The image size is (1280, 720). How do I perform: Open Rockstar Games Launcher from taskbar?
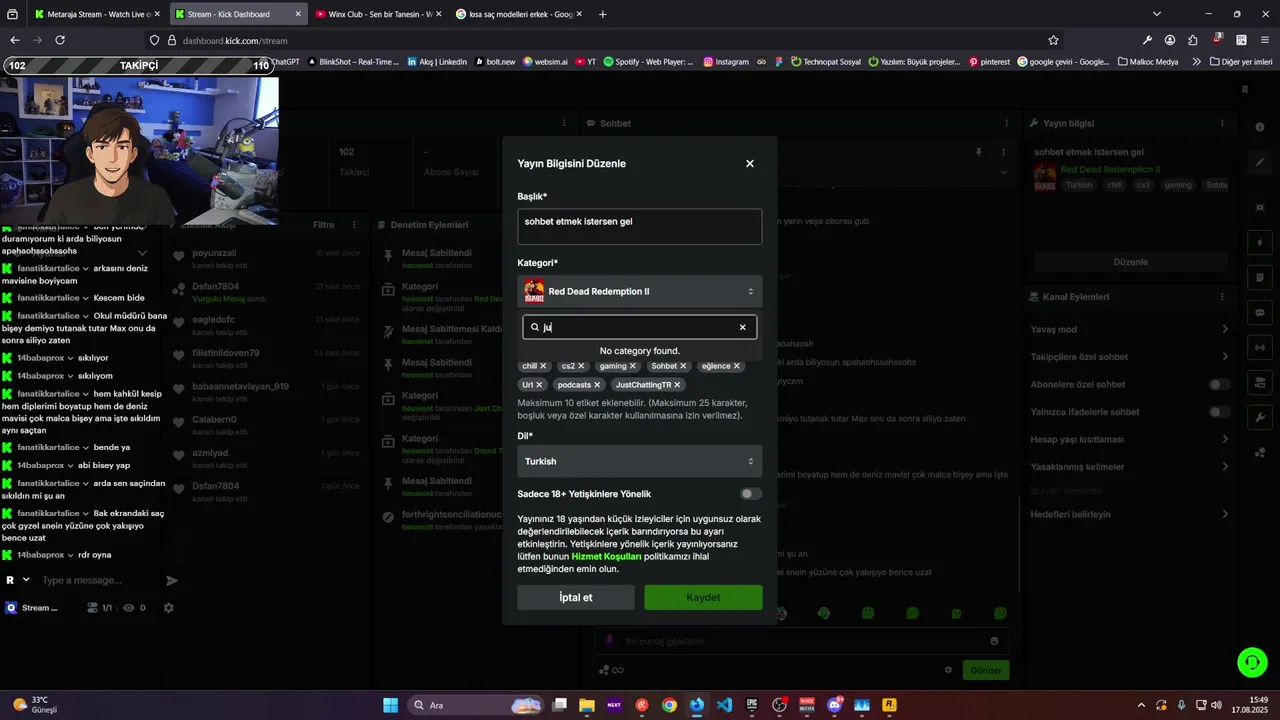pyautogui.click(x=890, y=705)
